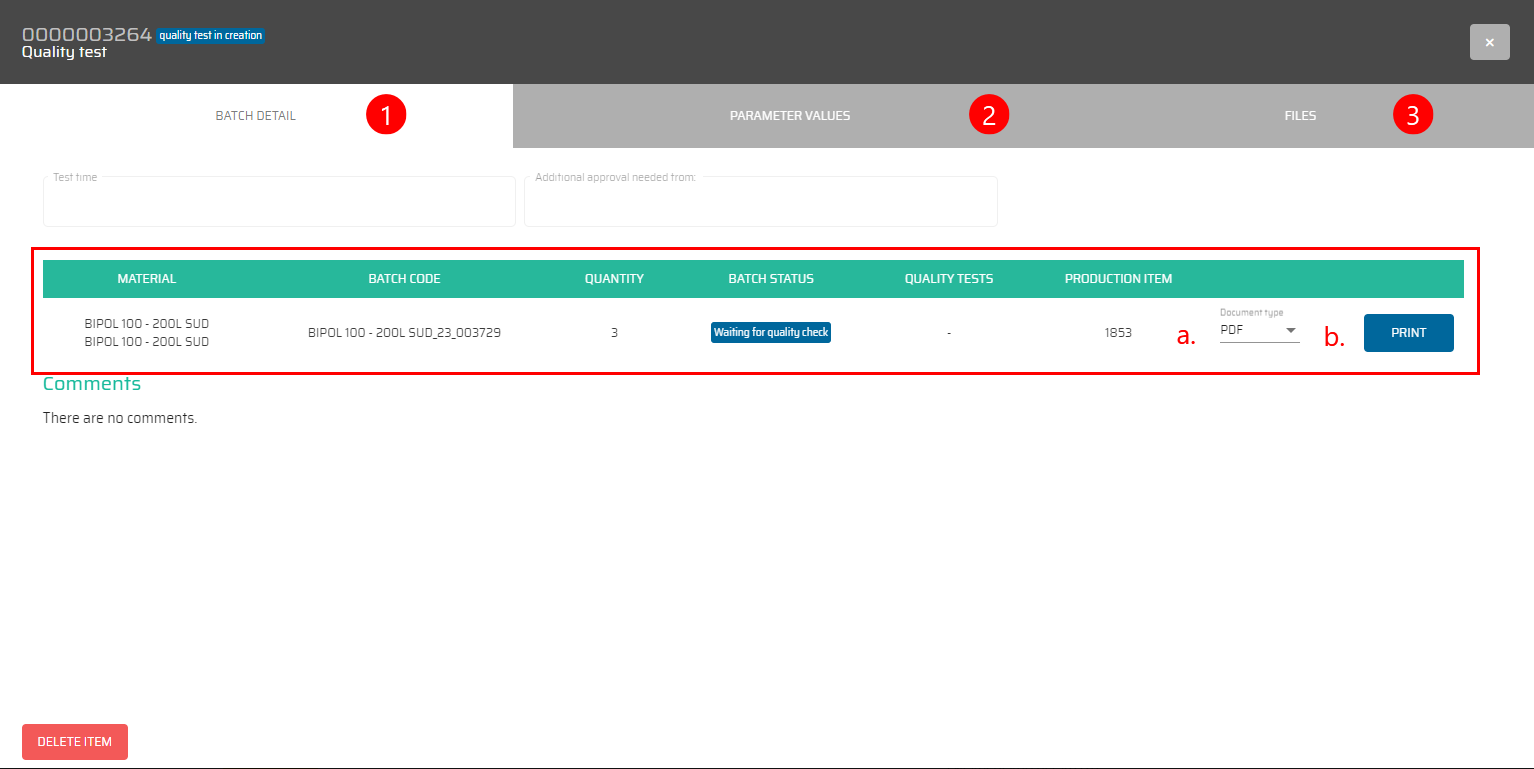Select batch code BIPOL 100 - 200L SUD_23_003729
This screenshot has width=1534, height=769.
[404, 333]
